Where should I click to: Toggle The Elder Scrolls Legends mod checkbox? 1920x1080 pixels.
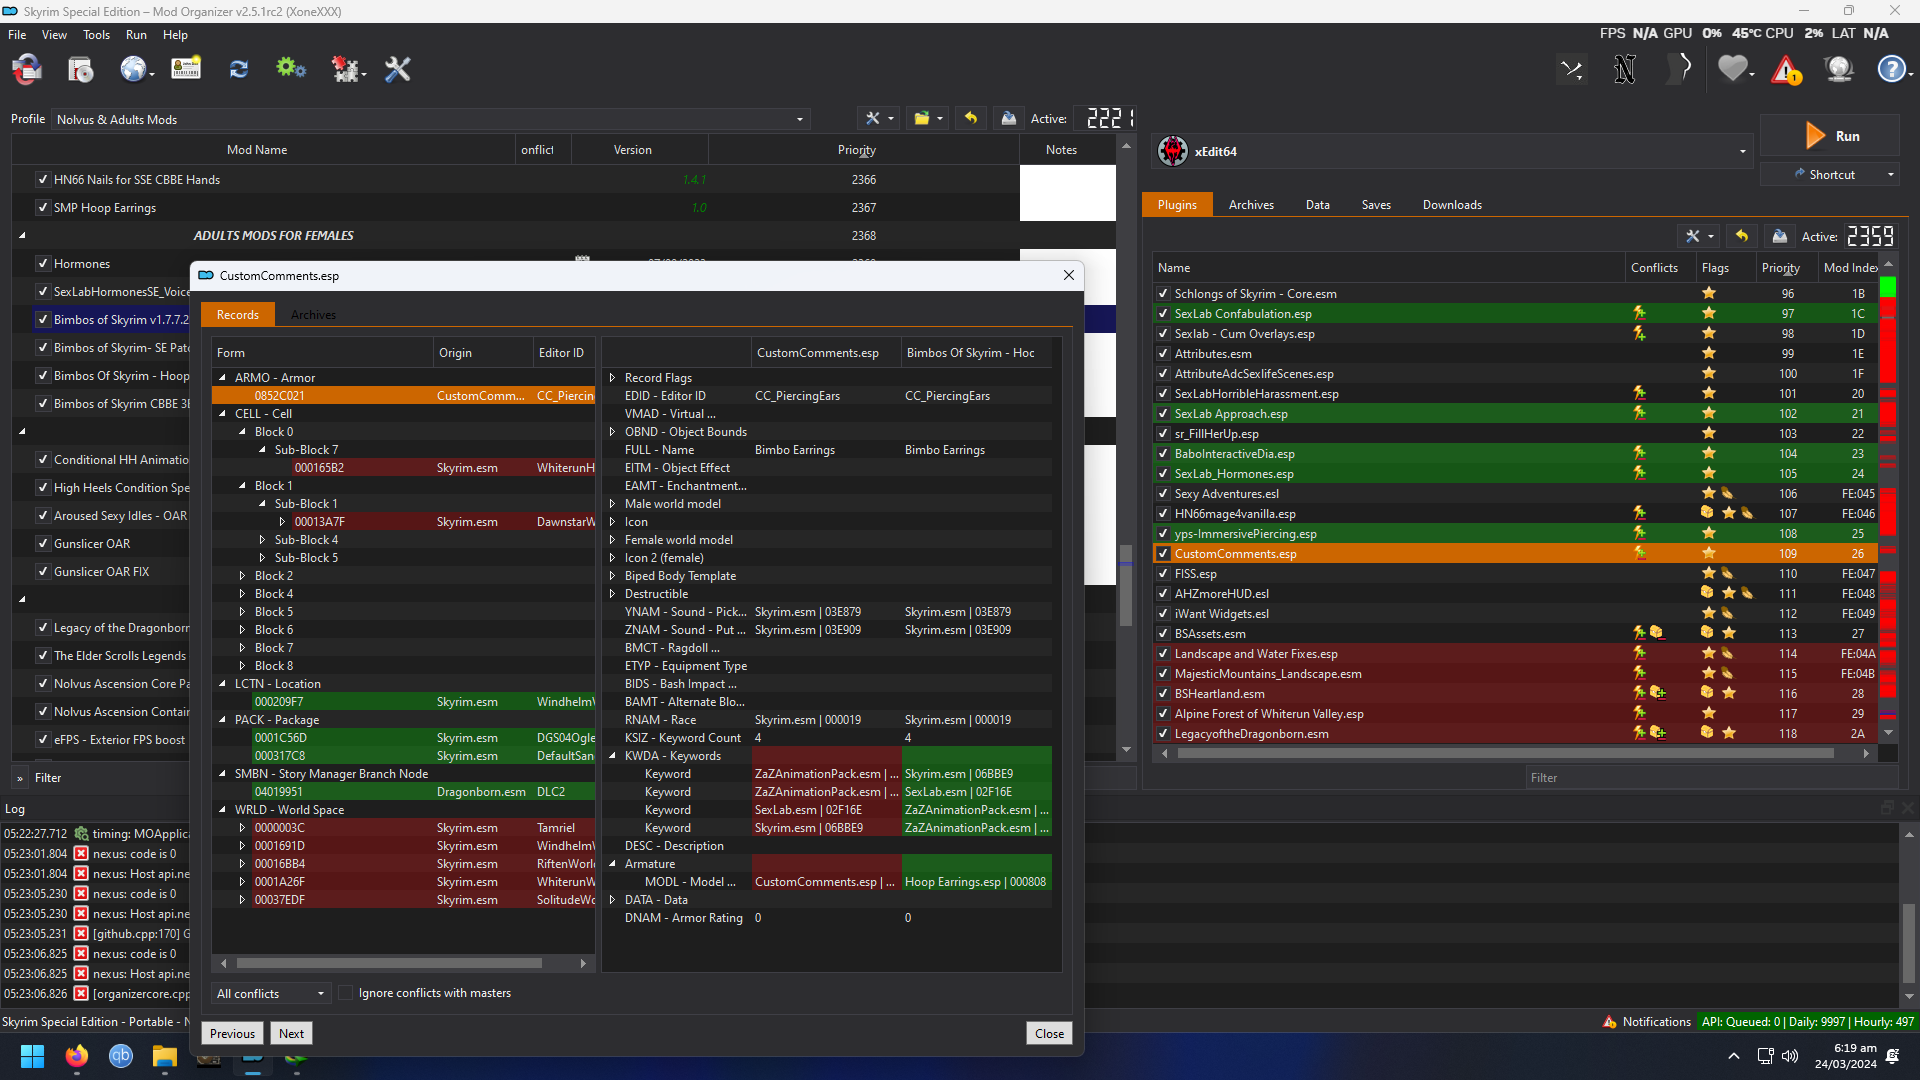(x=42, y=656)
